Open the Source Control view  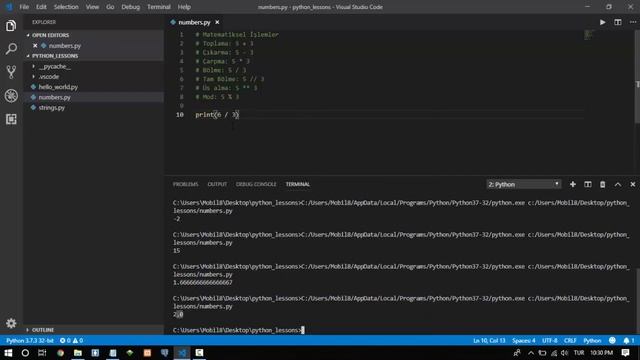pos(11,72)
